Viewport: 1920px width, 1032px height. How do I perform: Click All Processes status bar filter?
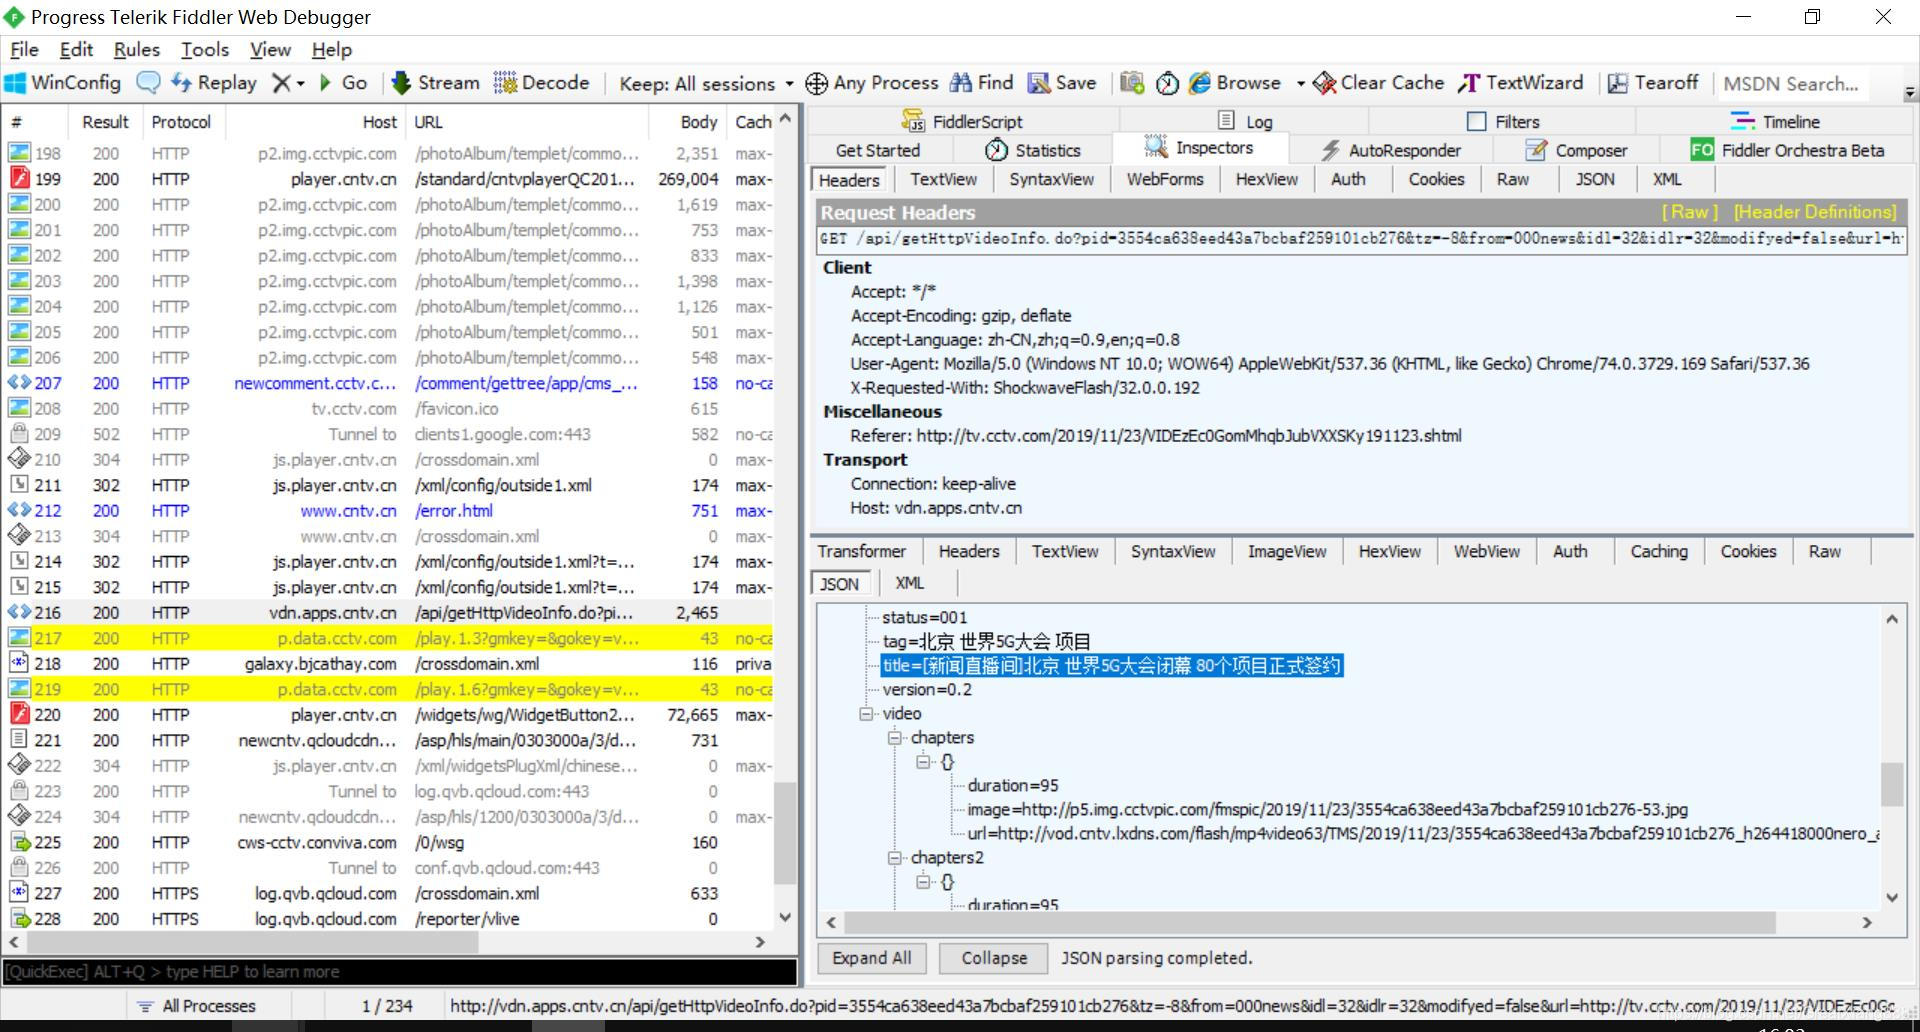pos(197,1006)
